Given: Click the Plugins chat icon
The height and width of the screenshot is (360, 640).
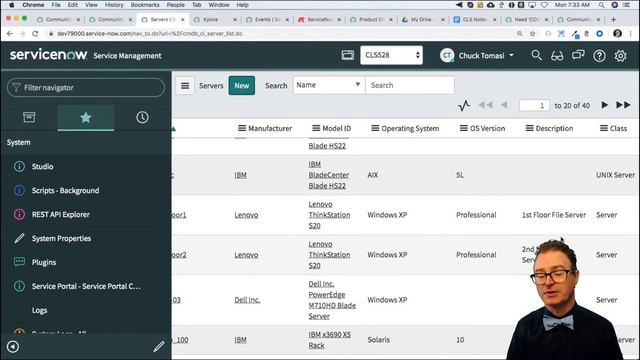Looking at the screenshot, I should point(19,262).
